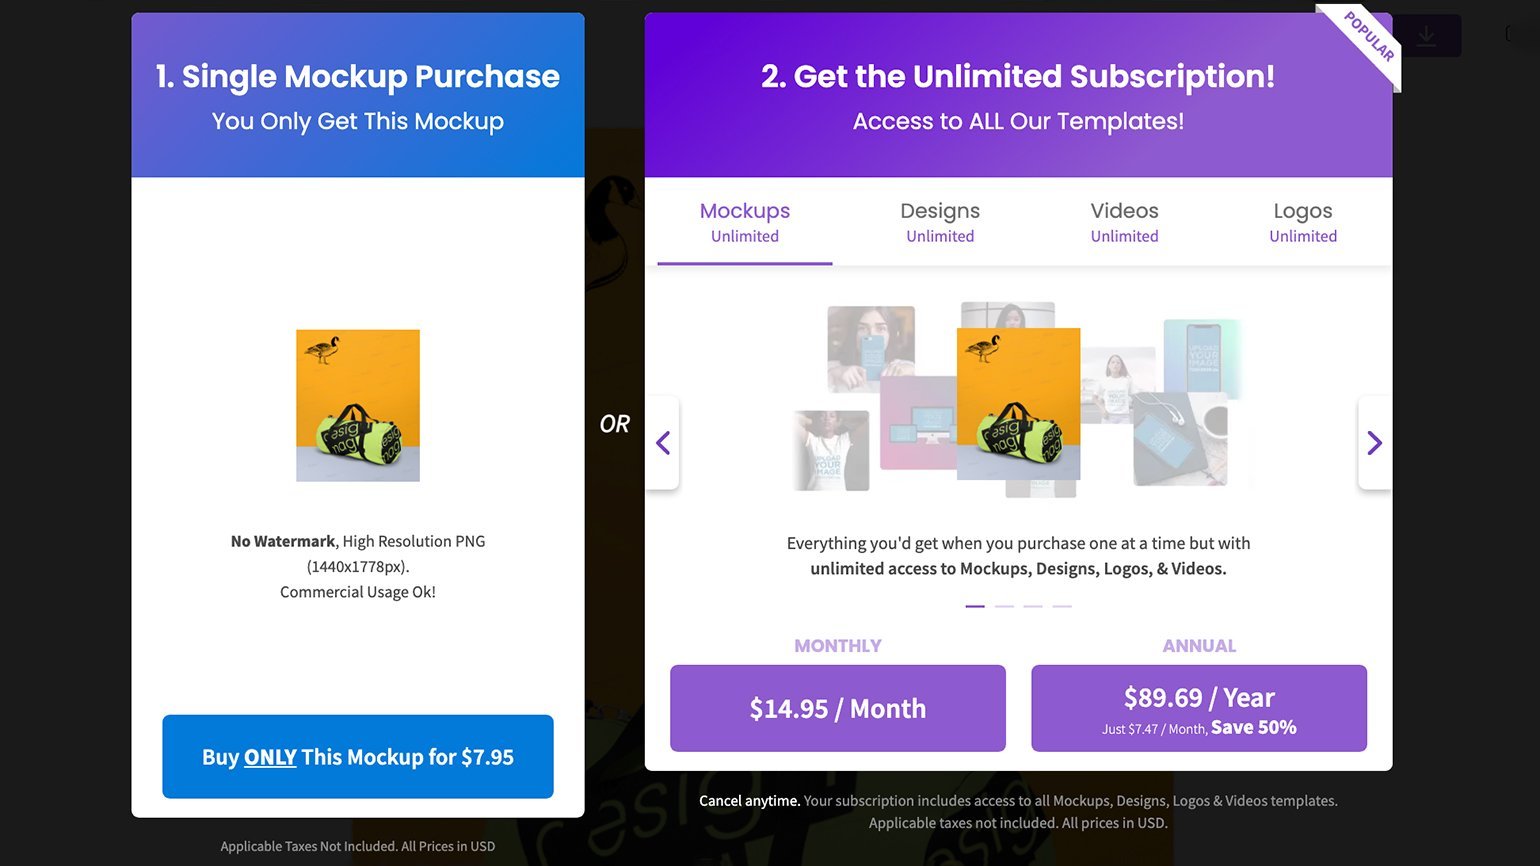The image size is (1540, 866).
Task: Choose the $89.69 / Year annual plan
Action: [1199, 708]
